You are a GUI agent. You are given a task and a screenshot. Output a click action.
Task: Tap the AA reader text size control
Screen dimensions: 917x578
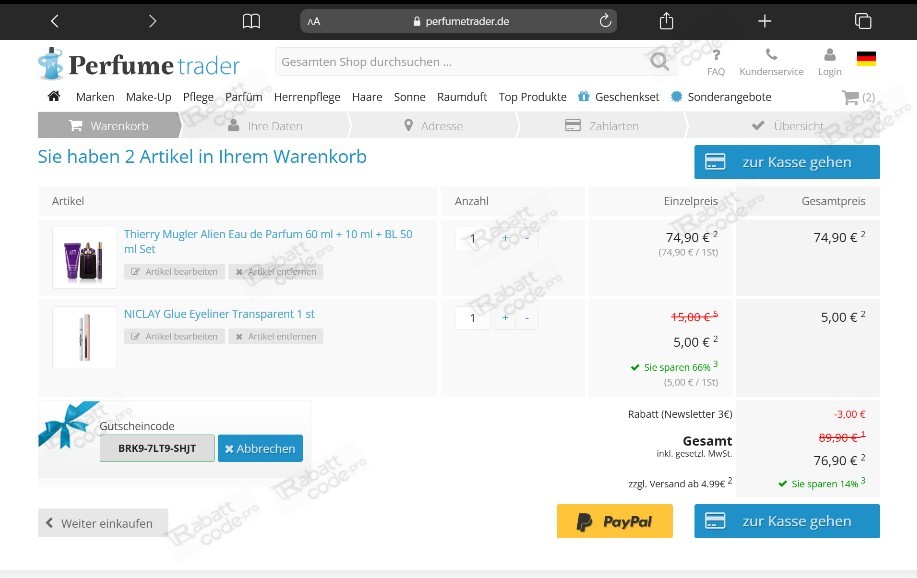314,22
